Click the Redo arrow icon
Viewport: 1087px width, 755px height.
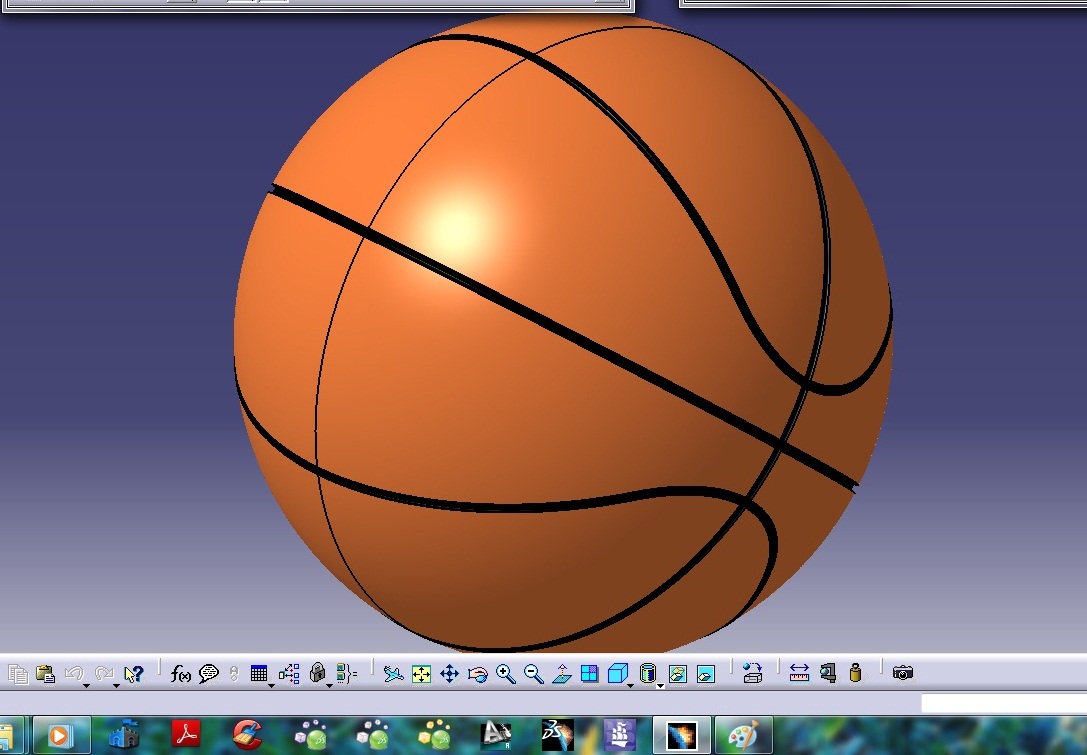coord(103,673)
